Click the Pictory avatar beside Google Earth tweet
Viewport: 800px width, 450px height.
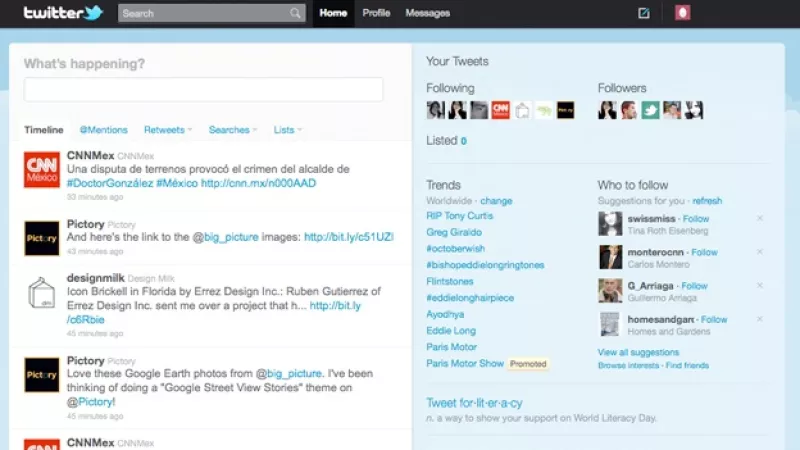click(42, 375)
